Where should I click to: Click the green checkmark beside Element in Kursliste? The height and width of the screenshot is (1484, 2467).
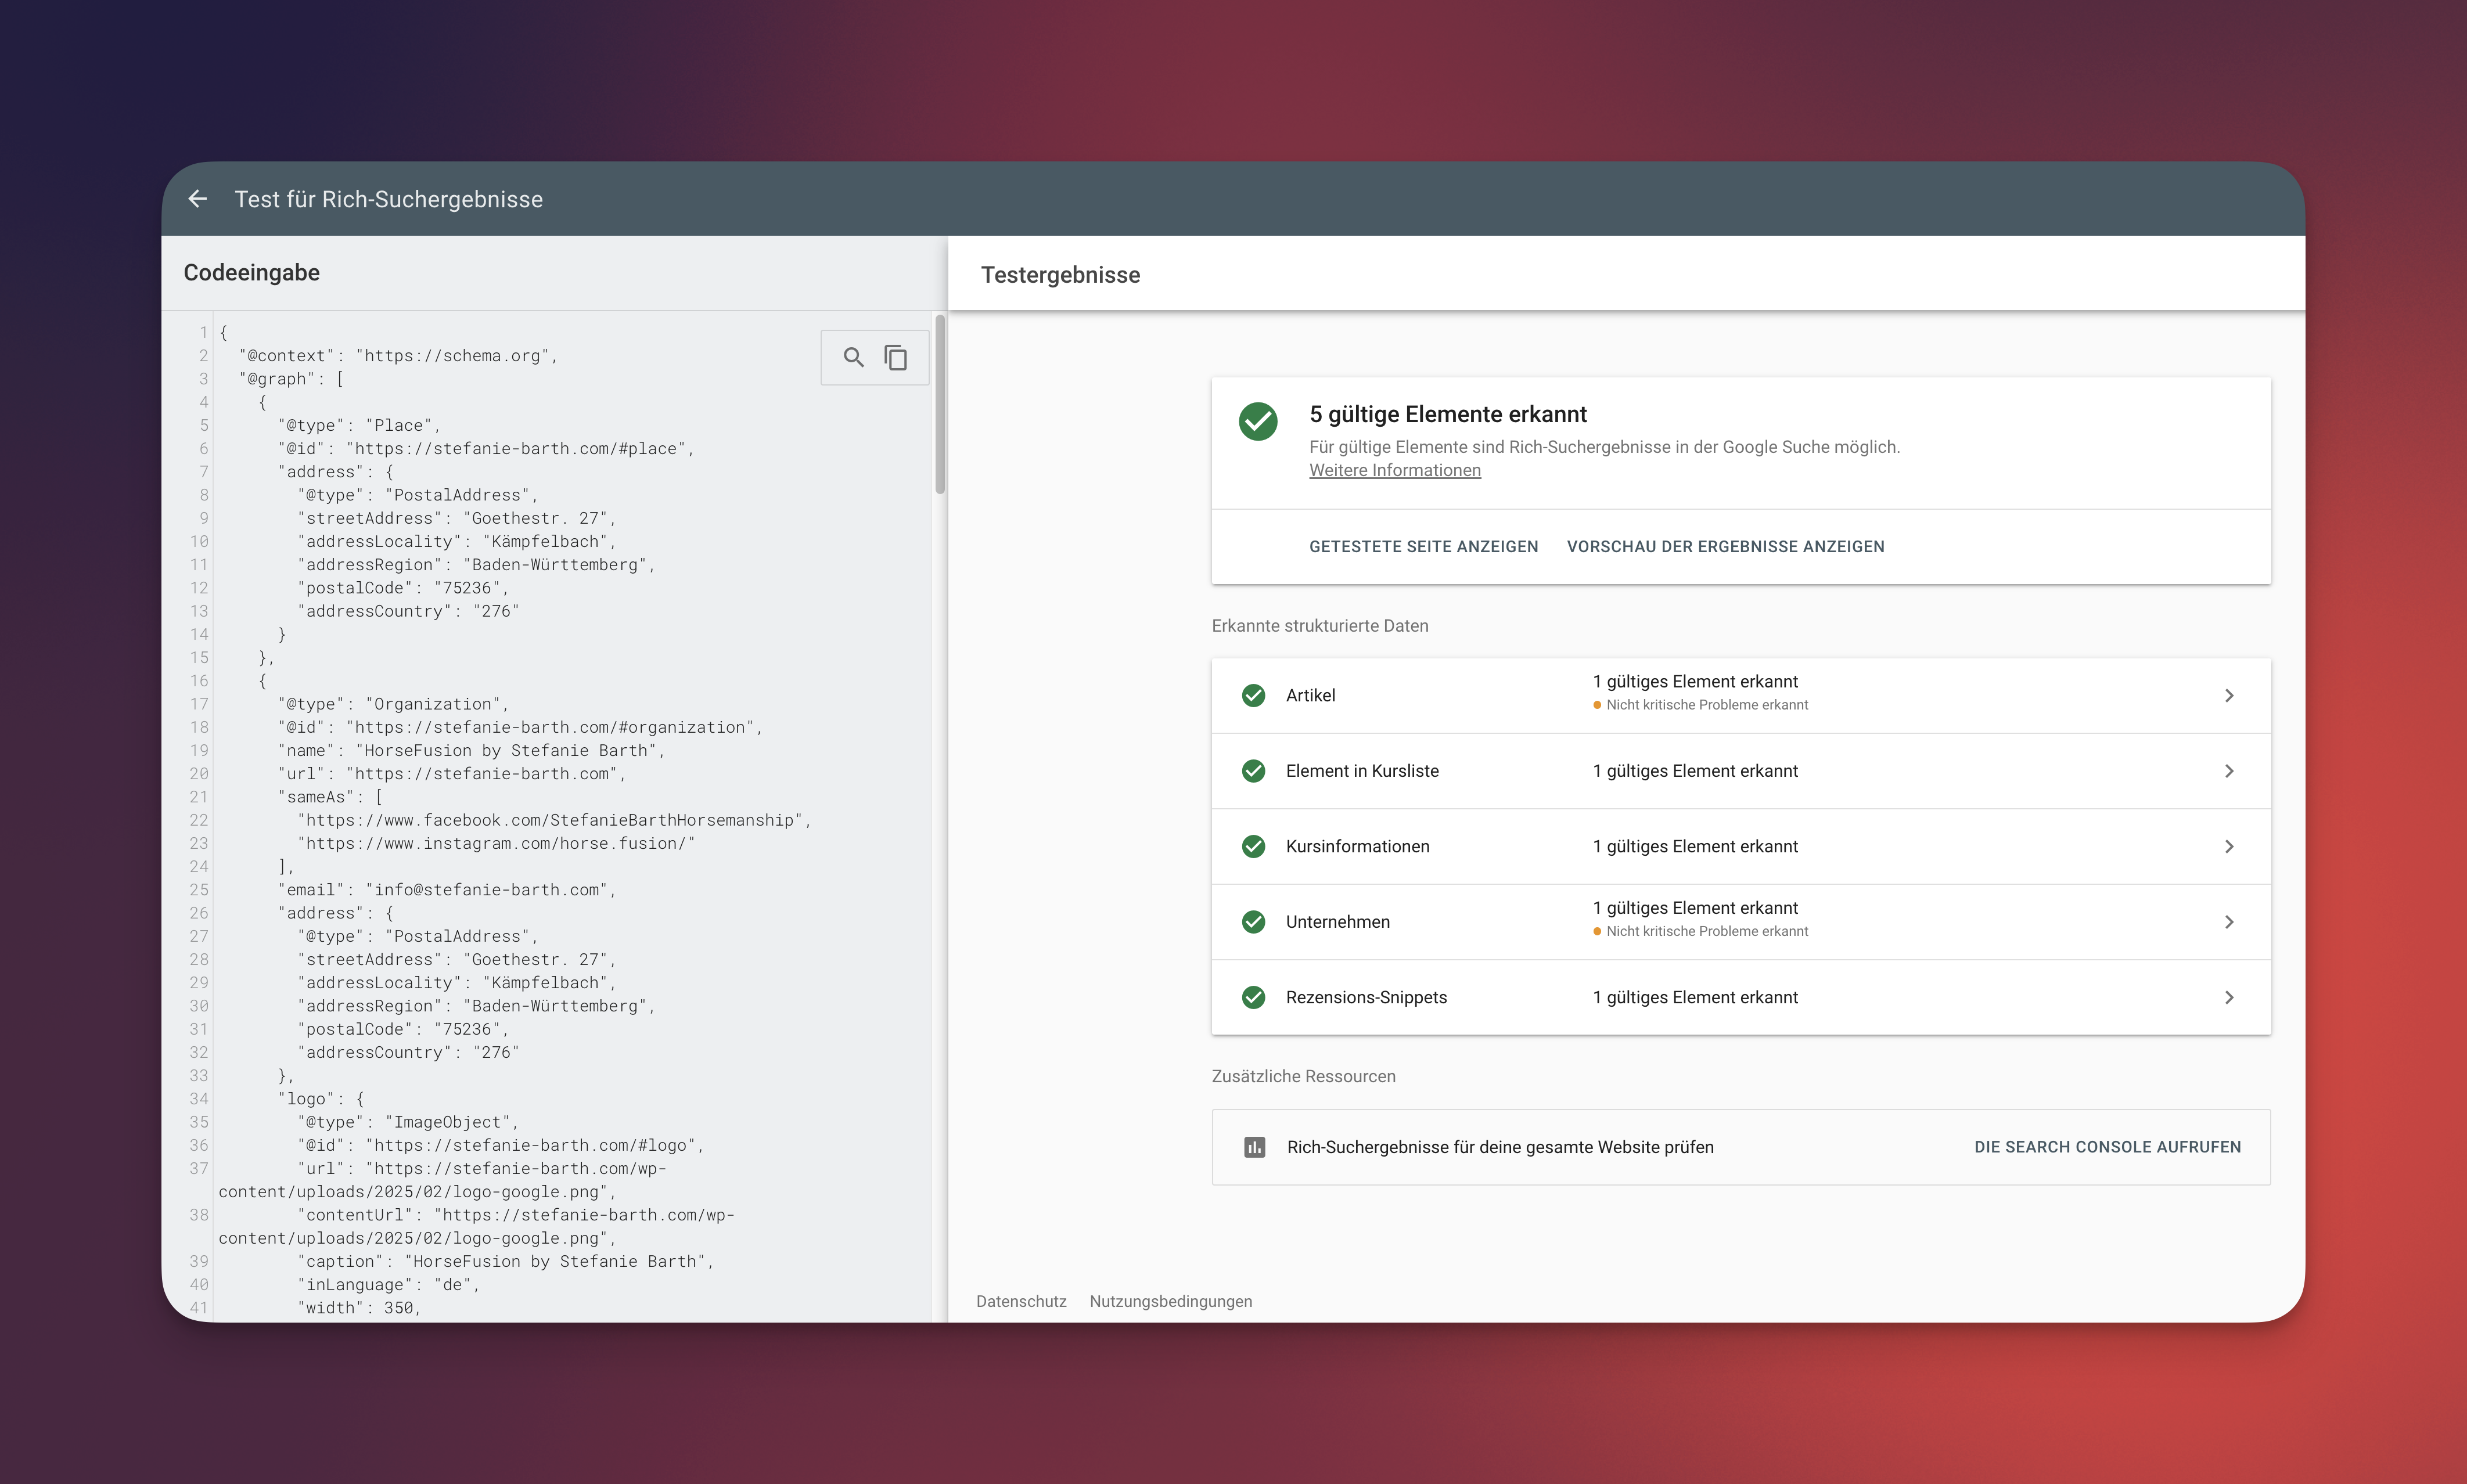pos(1253,771)
